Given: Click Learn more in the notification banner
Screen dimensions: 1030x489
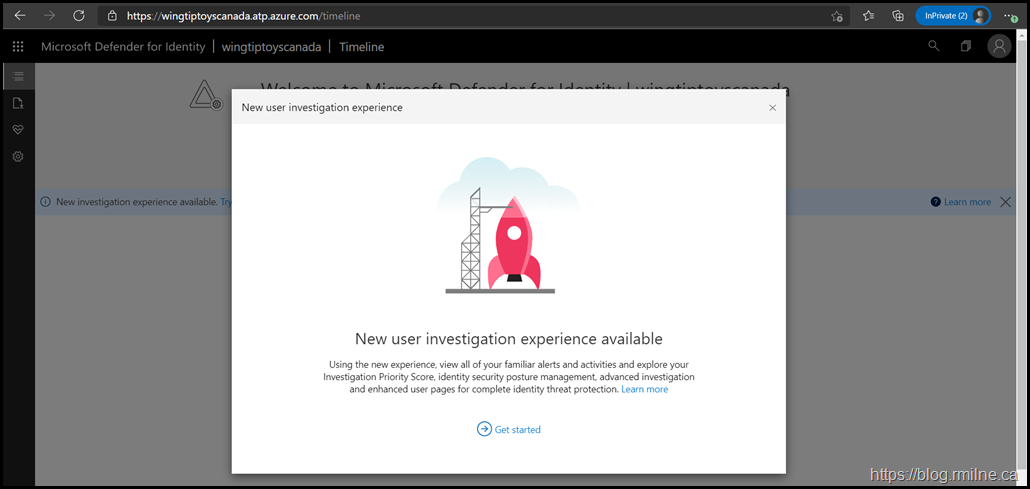Looking at the screenshot, I should pyautogui.click(x=966, y=202).
